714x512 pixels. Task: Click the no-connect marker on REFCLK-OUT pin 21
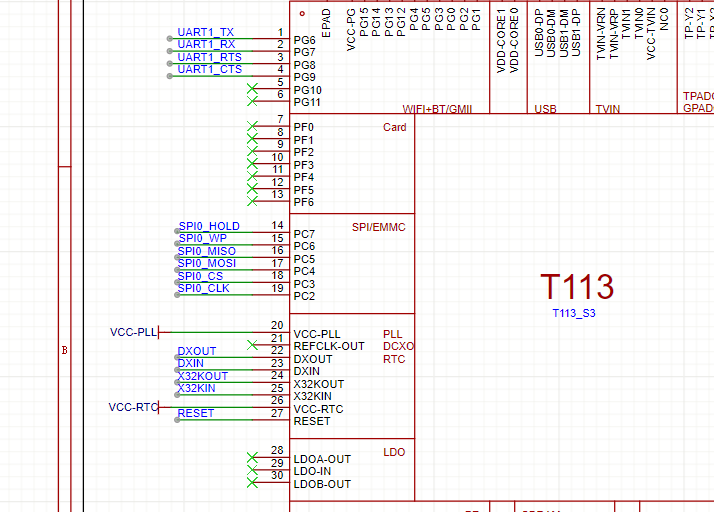point(252,345)
